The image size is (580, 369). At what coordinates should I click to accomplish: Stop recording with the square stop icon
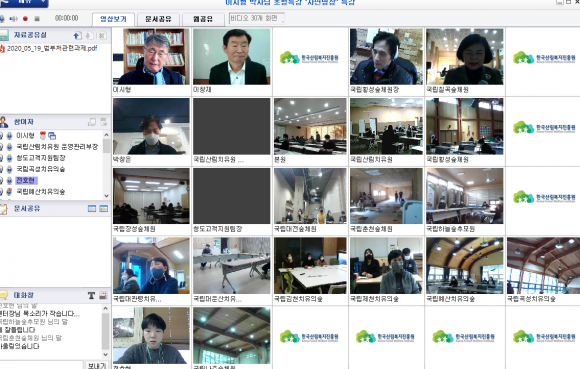(37, 18)
